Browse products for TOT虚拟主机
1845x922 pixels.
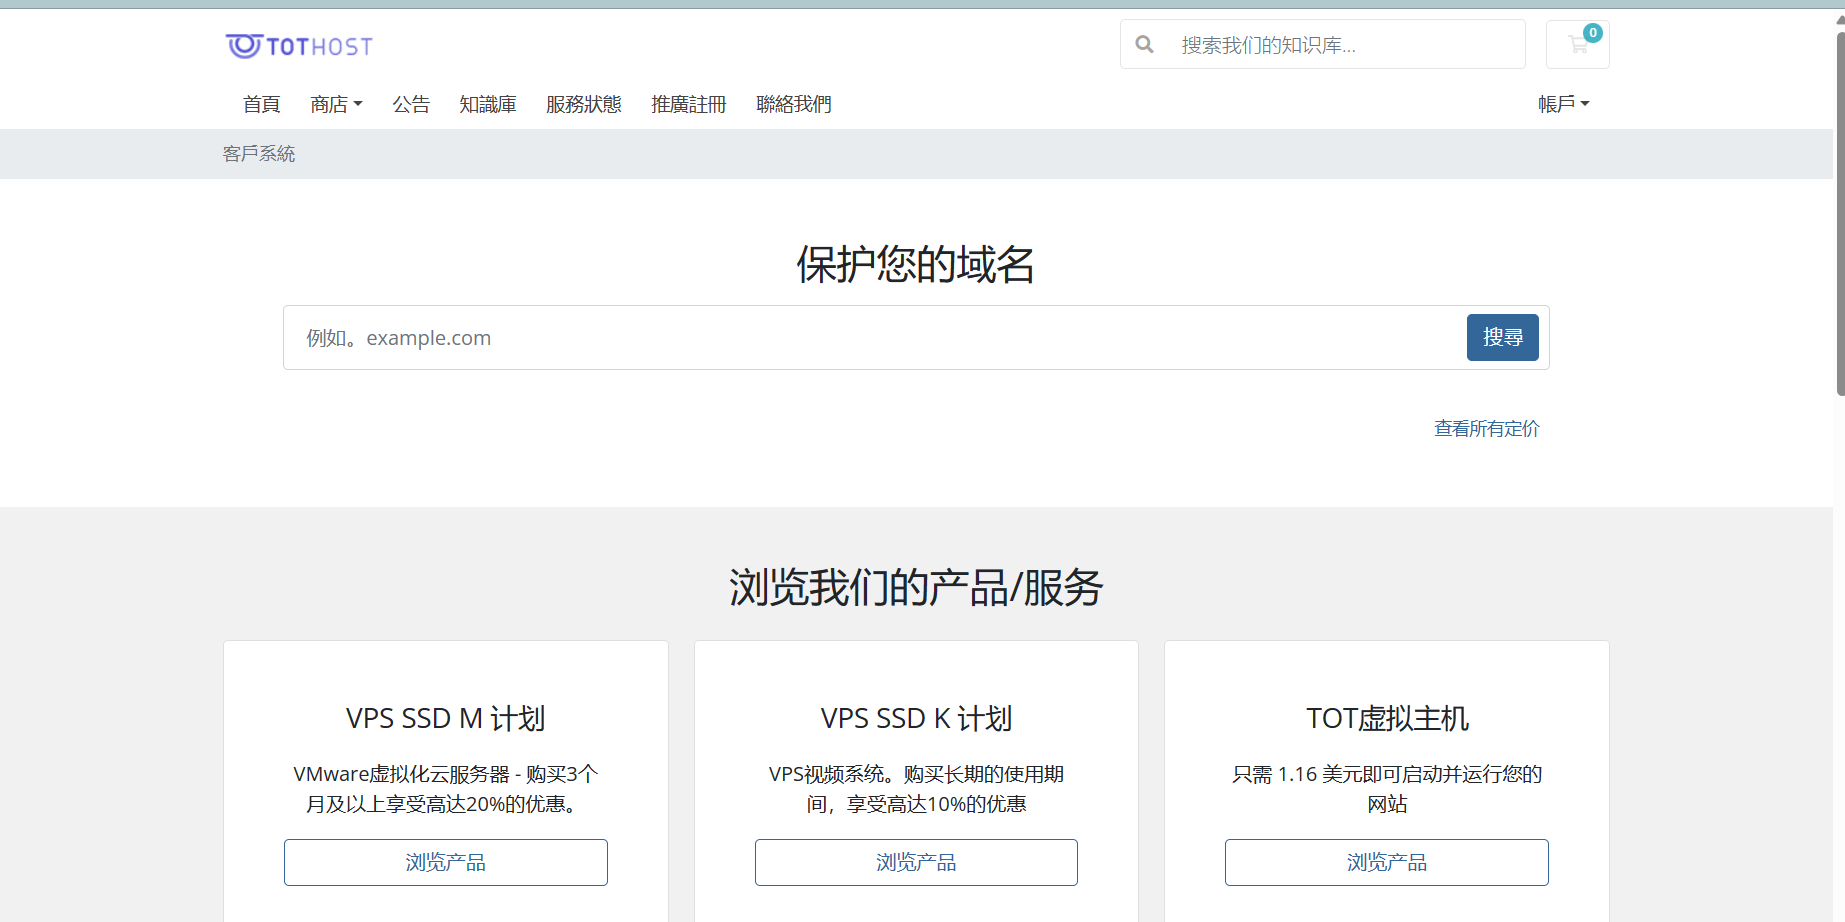click(1386, 862)
